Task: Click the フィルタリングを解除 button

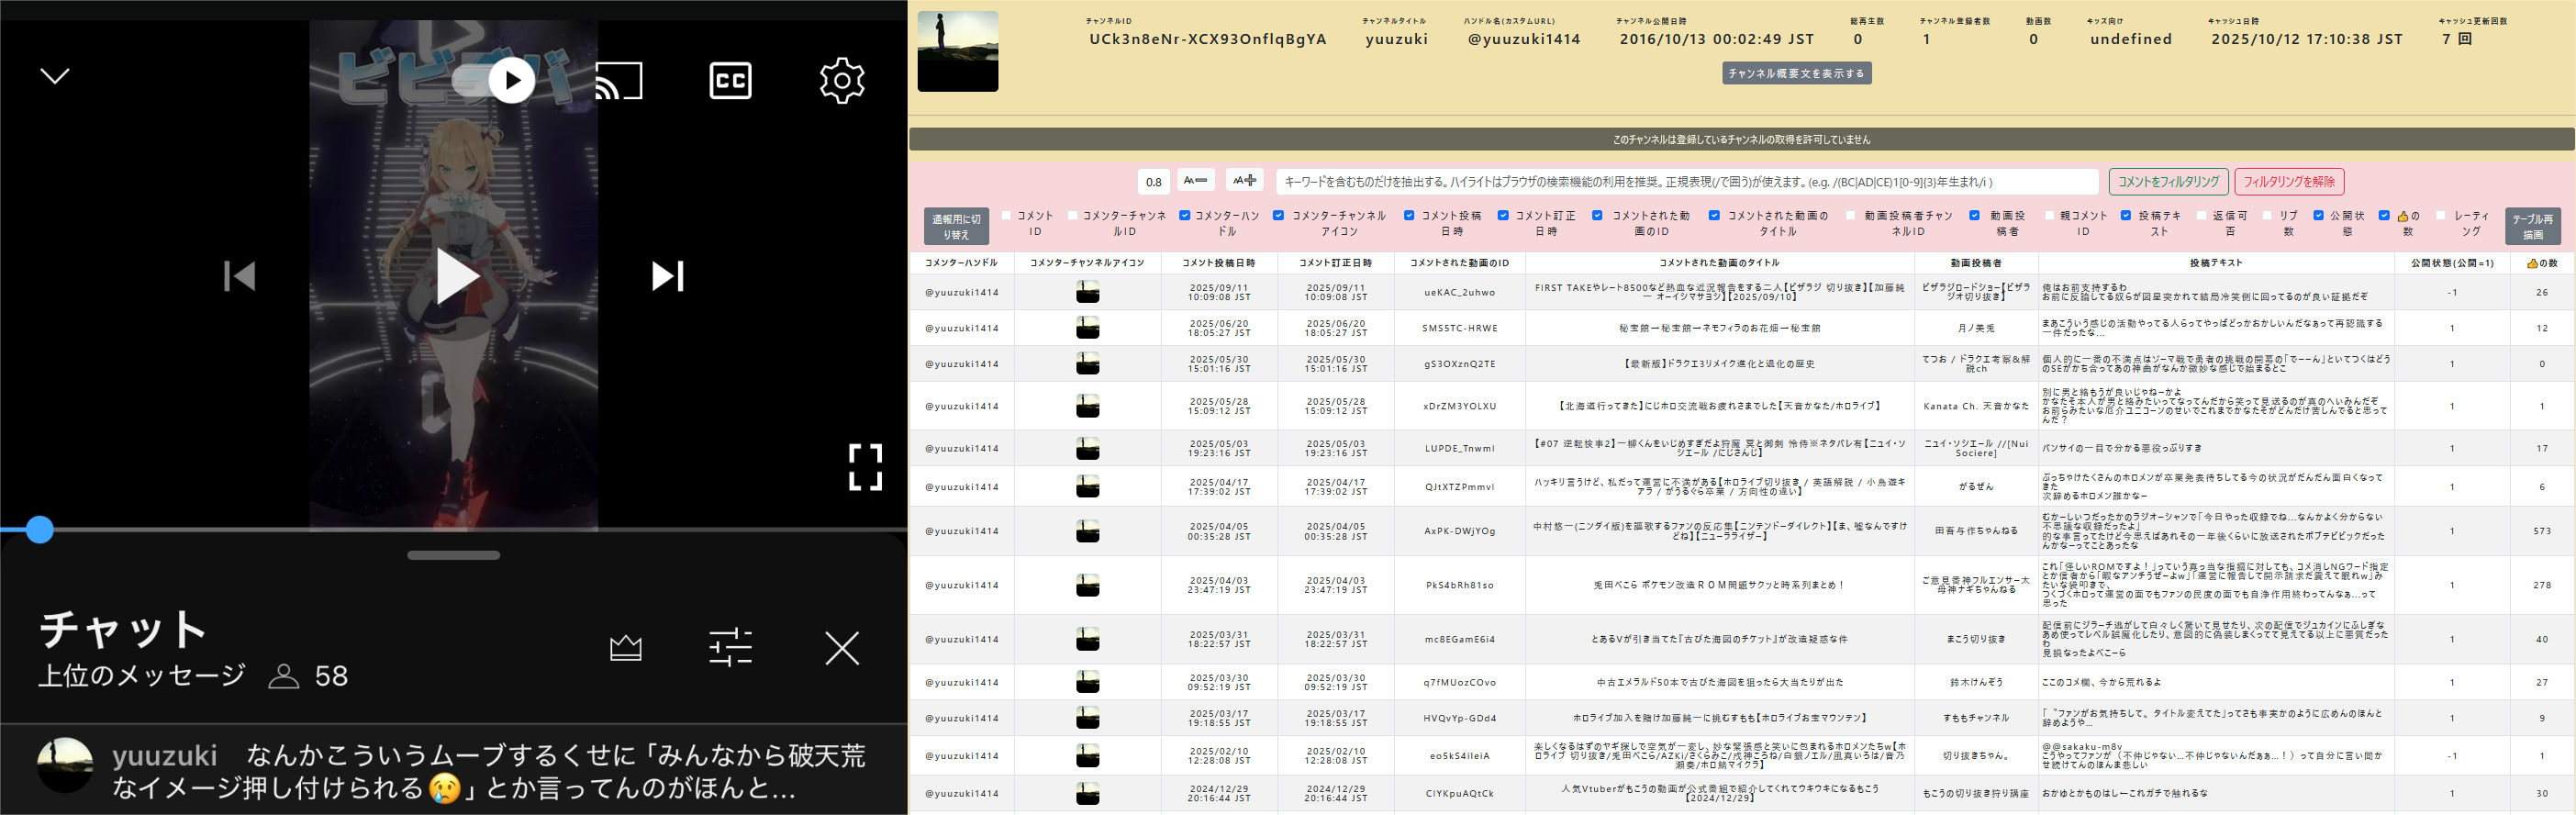Action: coord(2289,182)
